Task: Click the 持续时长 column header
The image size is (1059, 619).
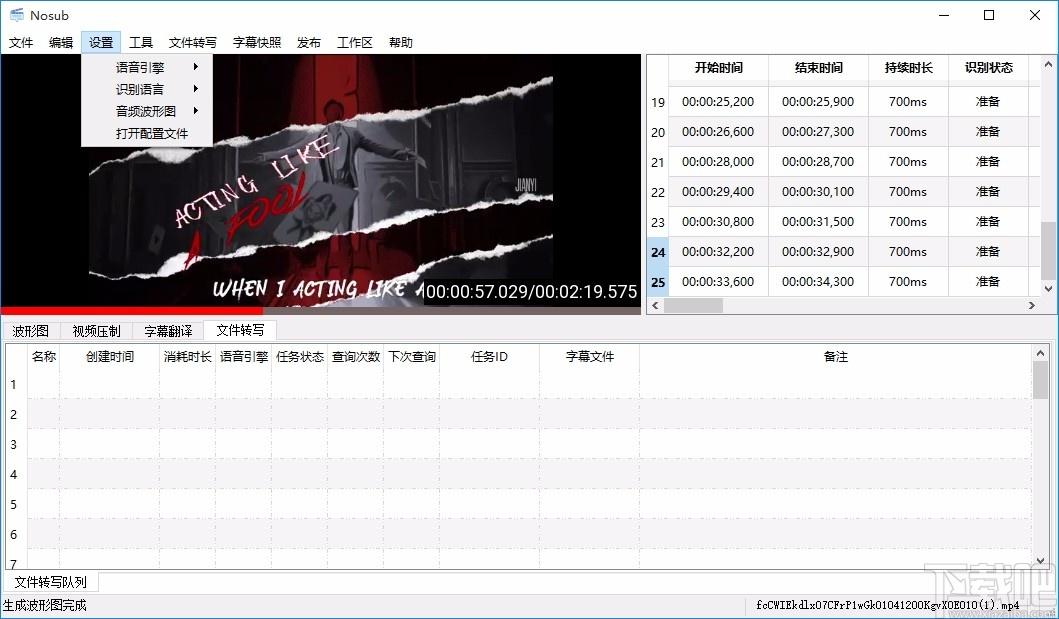Action: [908, 68]
